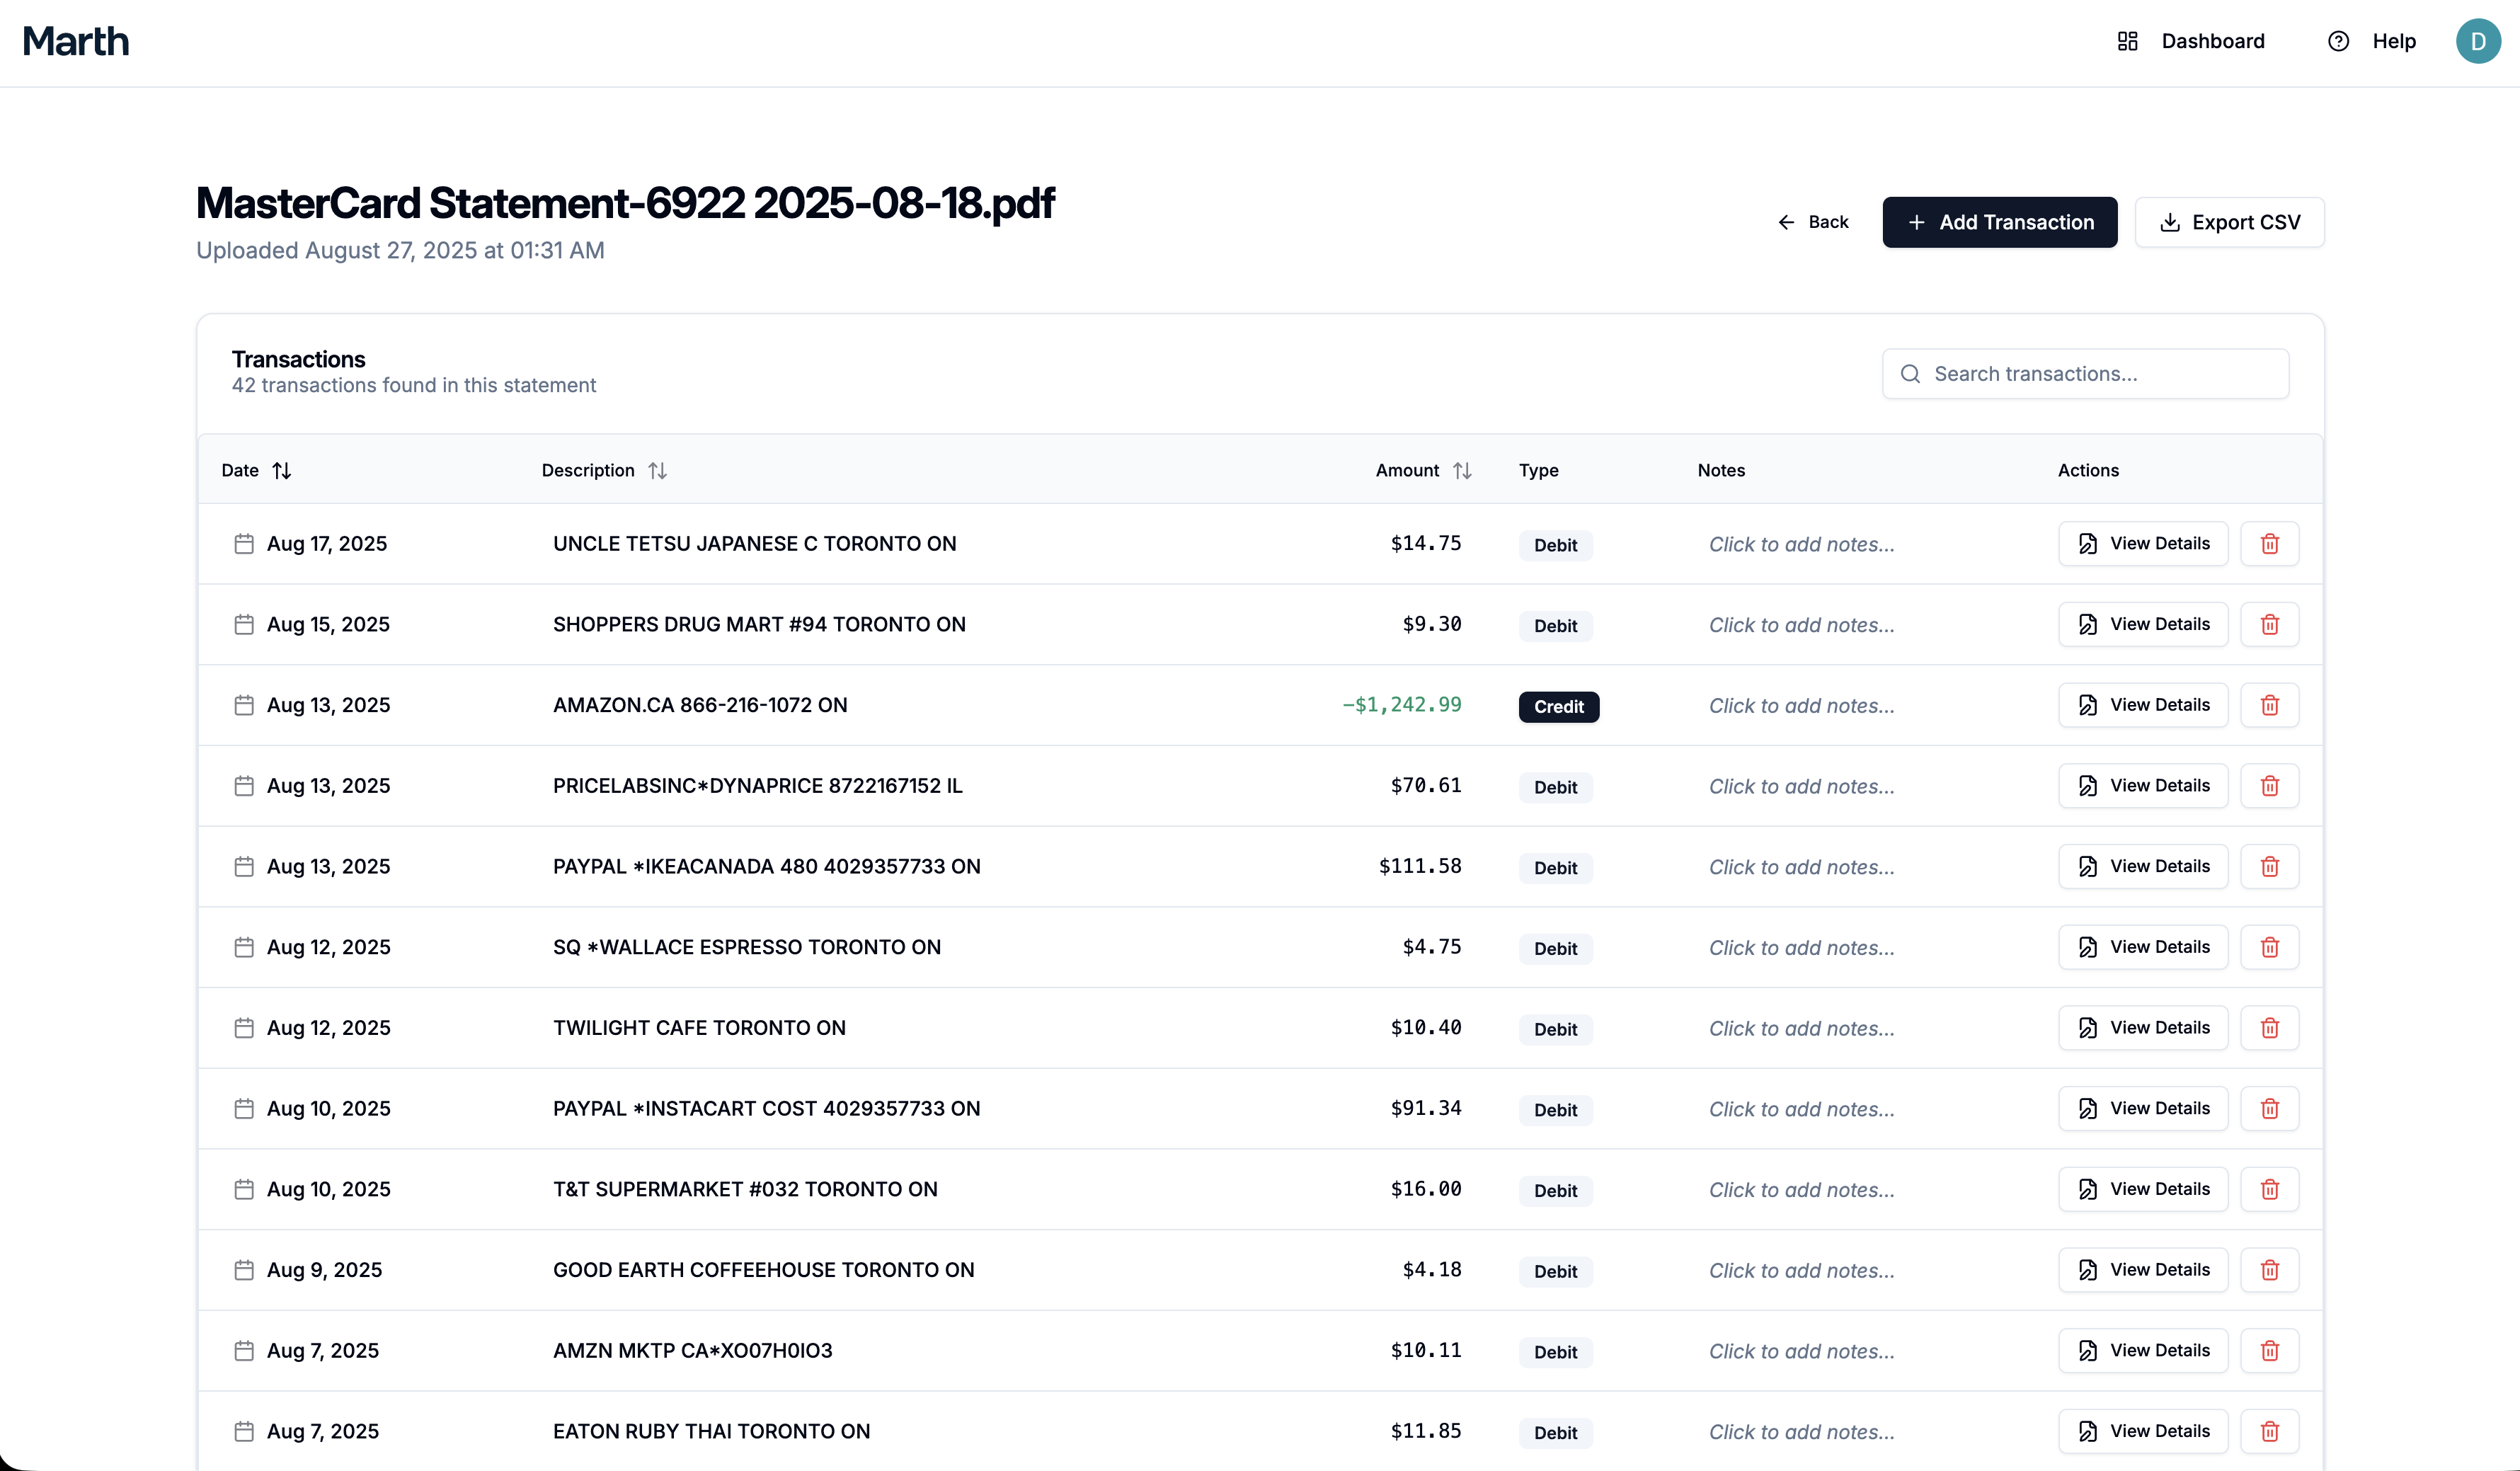Open the Dashboard menu item
This screenshot has height=1471, width=2520.
[2191, 41]
